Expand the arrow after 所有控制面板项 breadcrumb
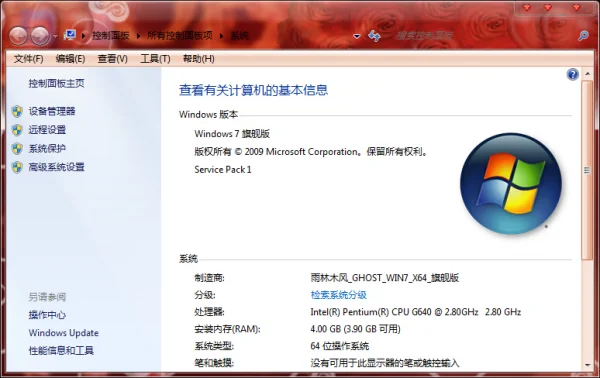The image size is (600, 378). coord(221,36)
